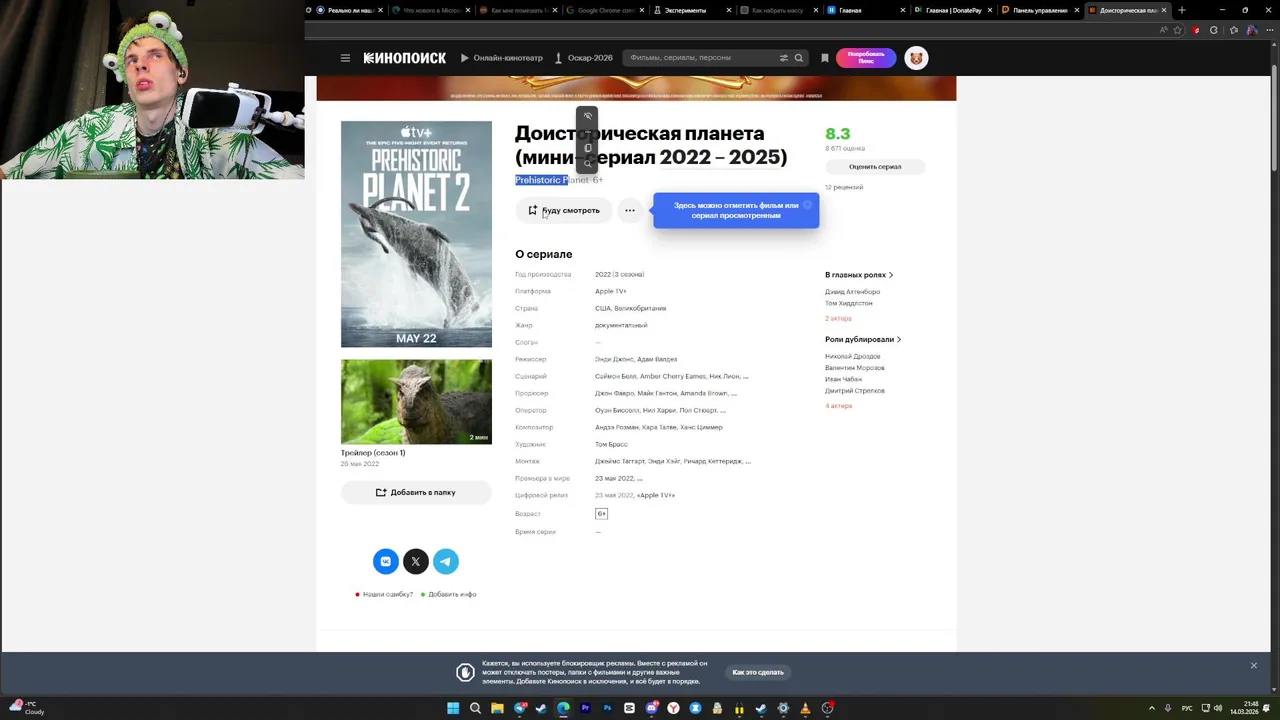Viewport: 1280px width, 720px height.
Task: Open Apple TV+ platform link
Action: tap(611, 291)
